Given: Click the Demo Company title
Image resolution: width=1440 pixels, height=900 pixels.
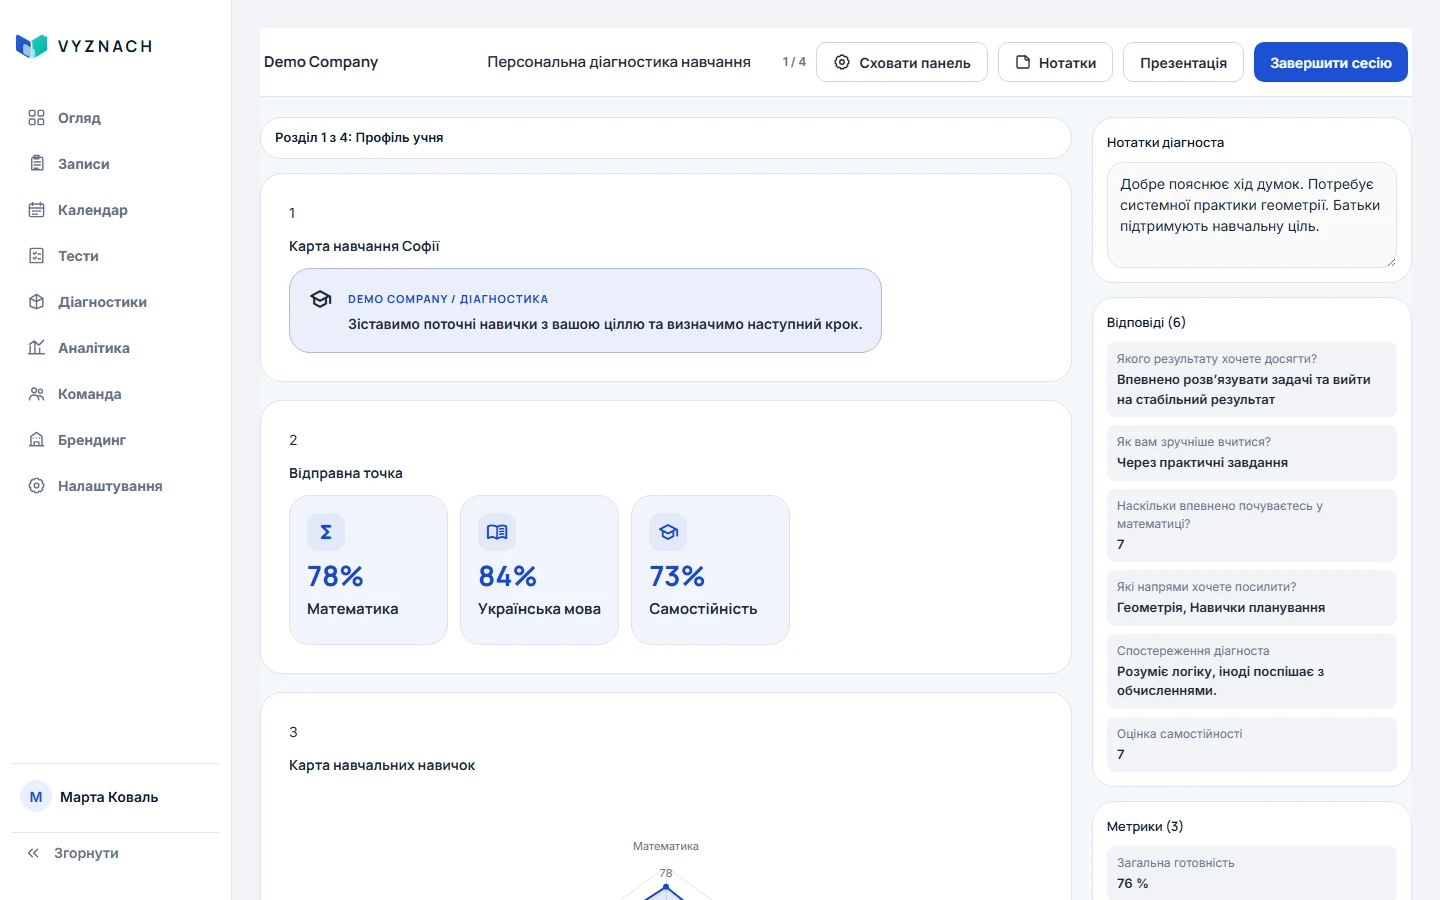Looking at the screenshot, I should coord(321,62).
